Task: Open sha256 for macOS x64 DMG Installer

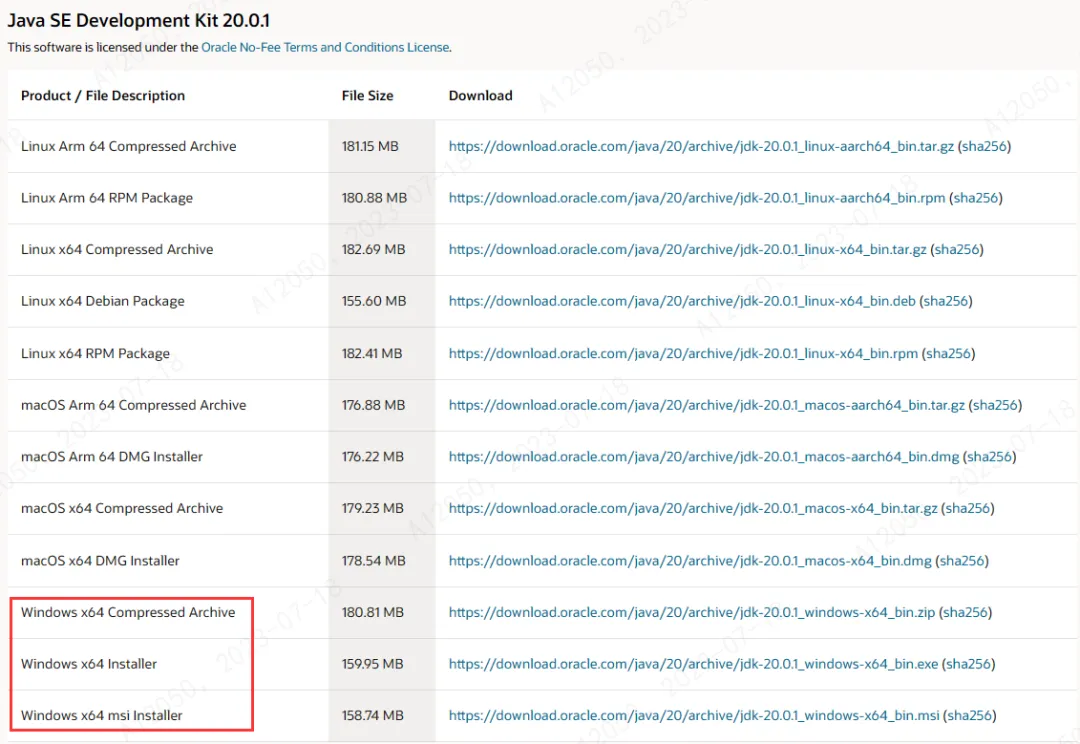Action: coord(962,561)
